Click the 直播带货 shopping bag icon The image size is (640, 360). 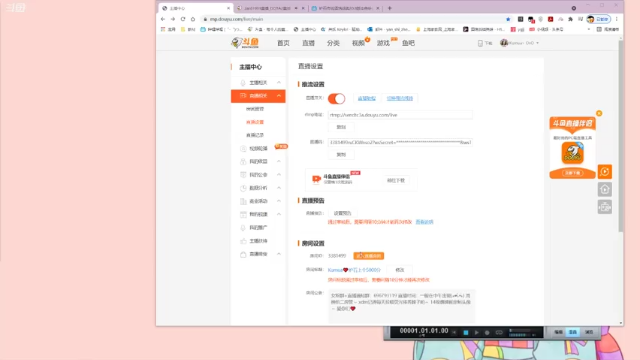tap(243, 254)
